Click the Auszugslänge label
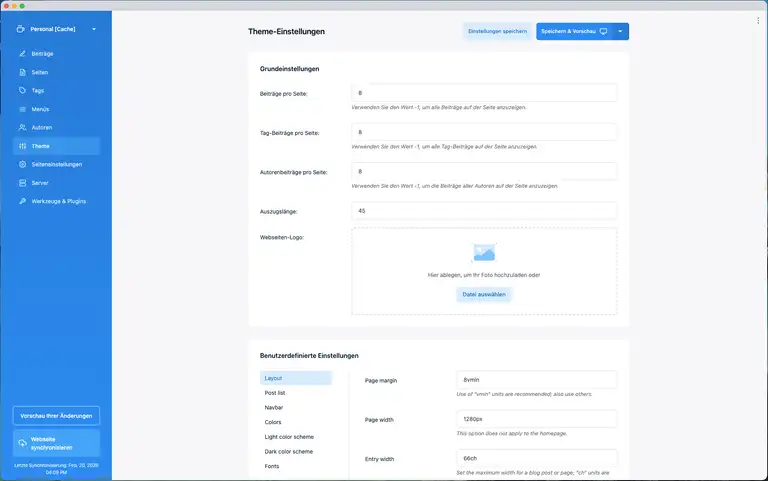 point(279,212)
